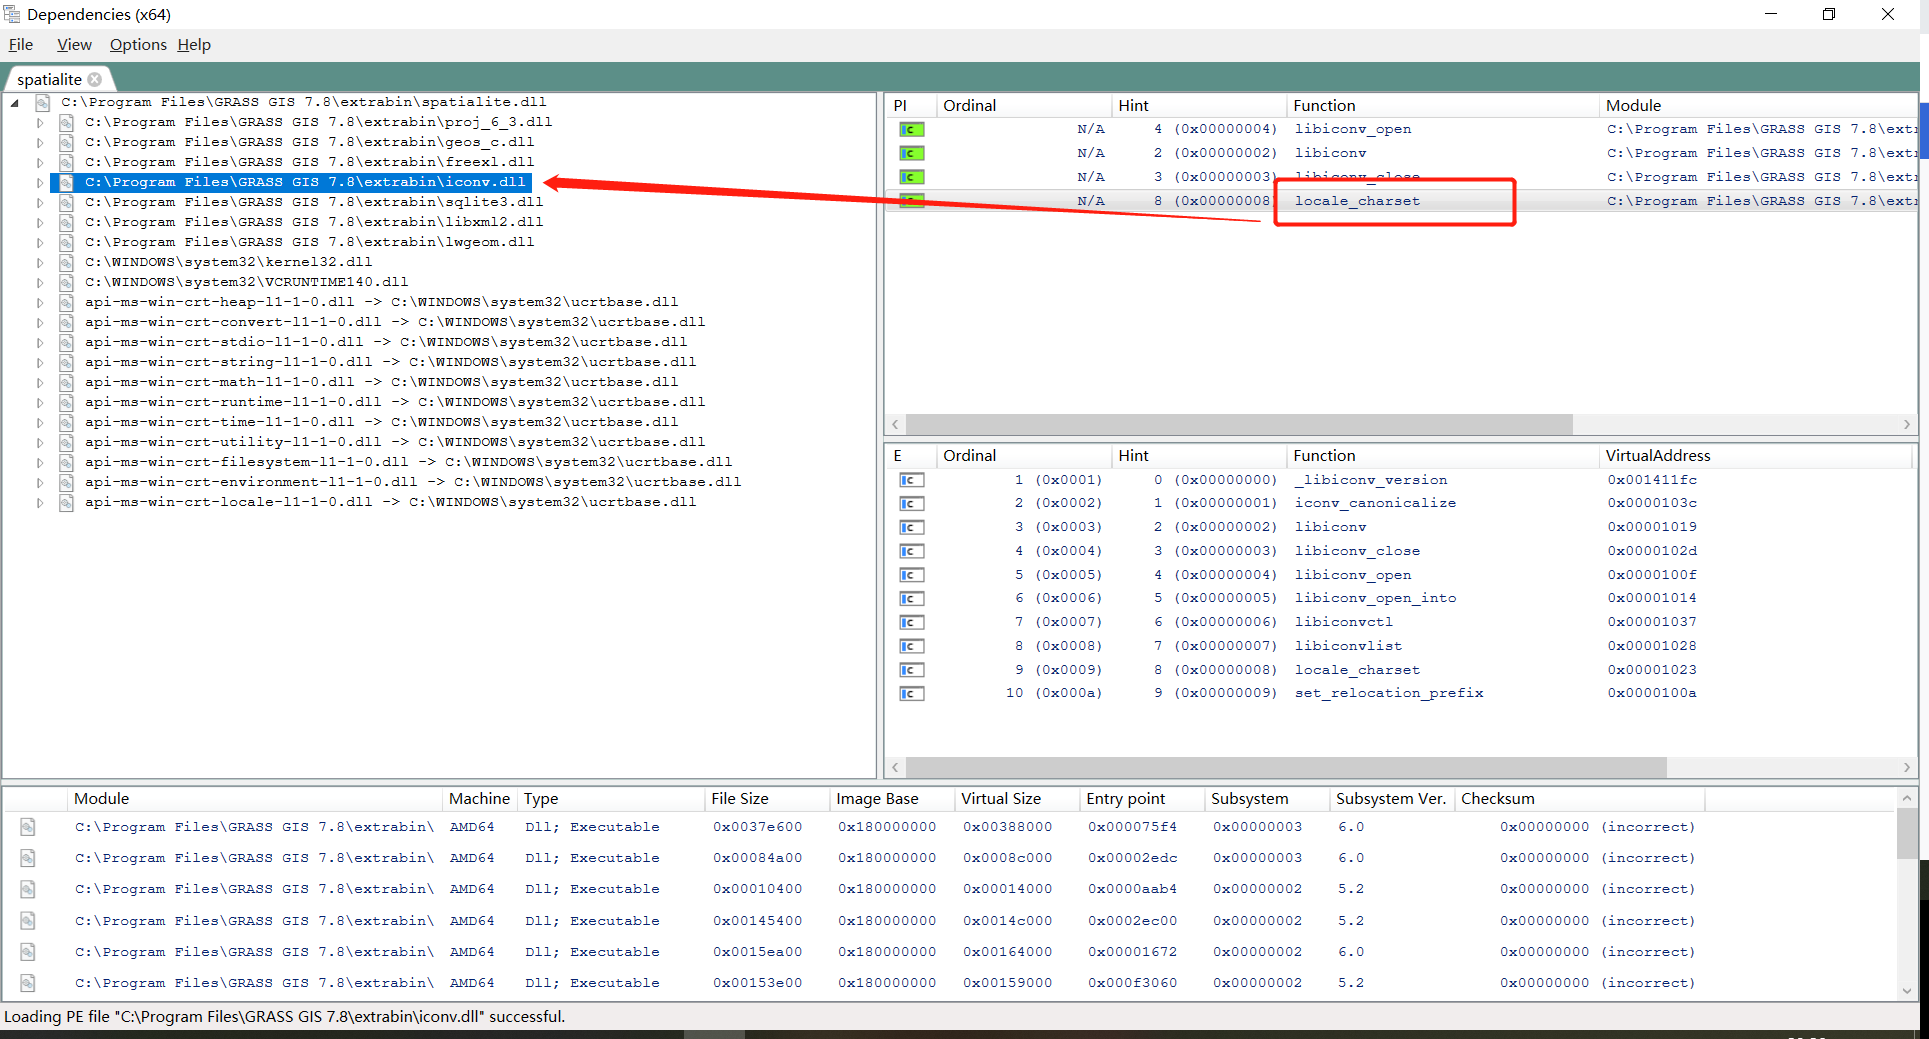Sort module list by Machine column
Image resolution: width=1929 pixels, height=1039 pixels.
[480, 798]
